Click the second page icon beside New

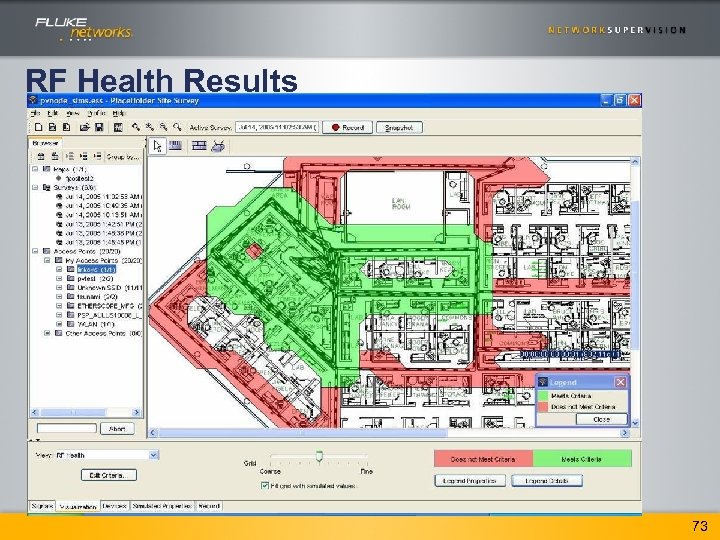(x=52, y=127)
